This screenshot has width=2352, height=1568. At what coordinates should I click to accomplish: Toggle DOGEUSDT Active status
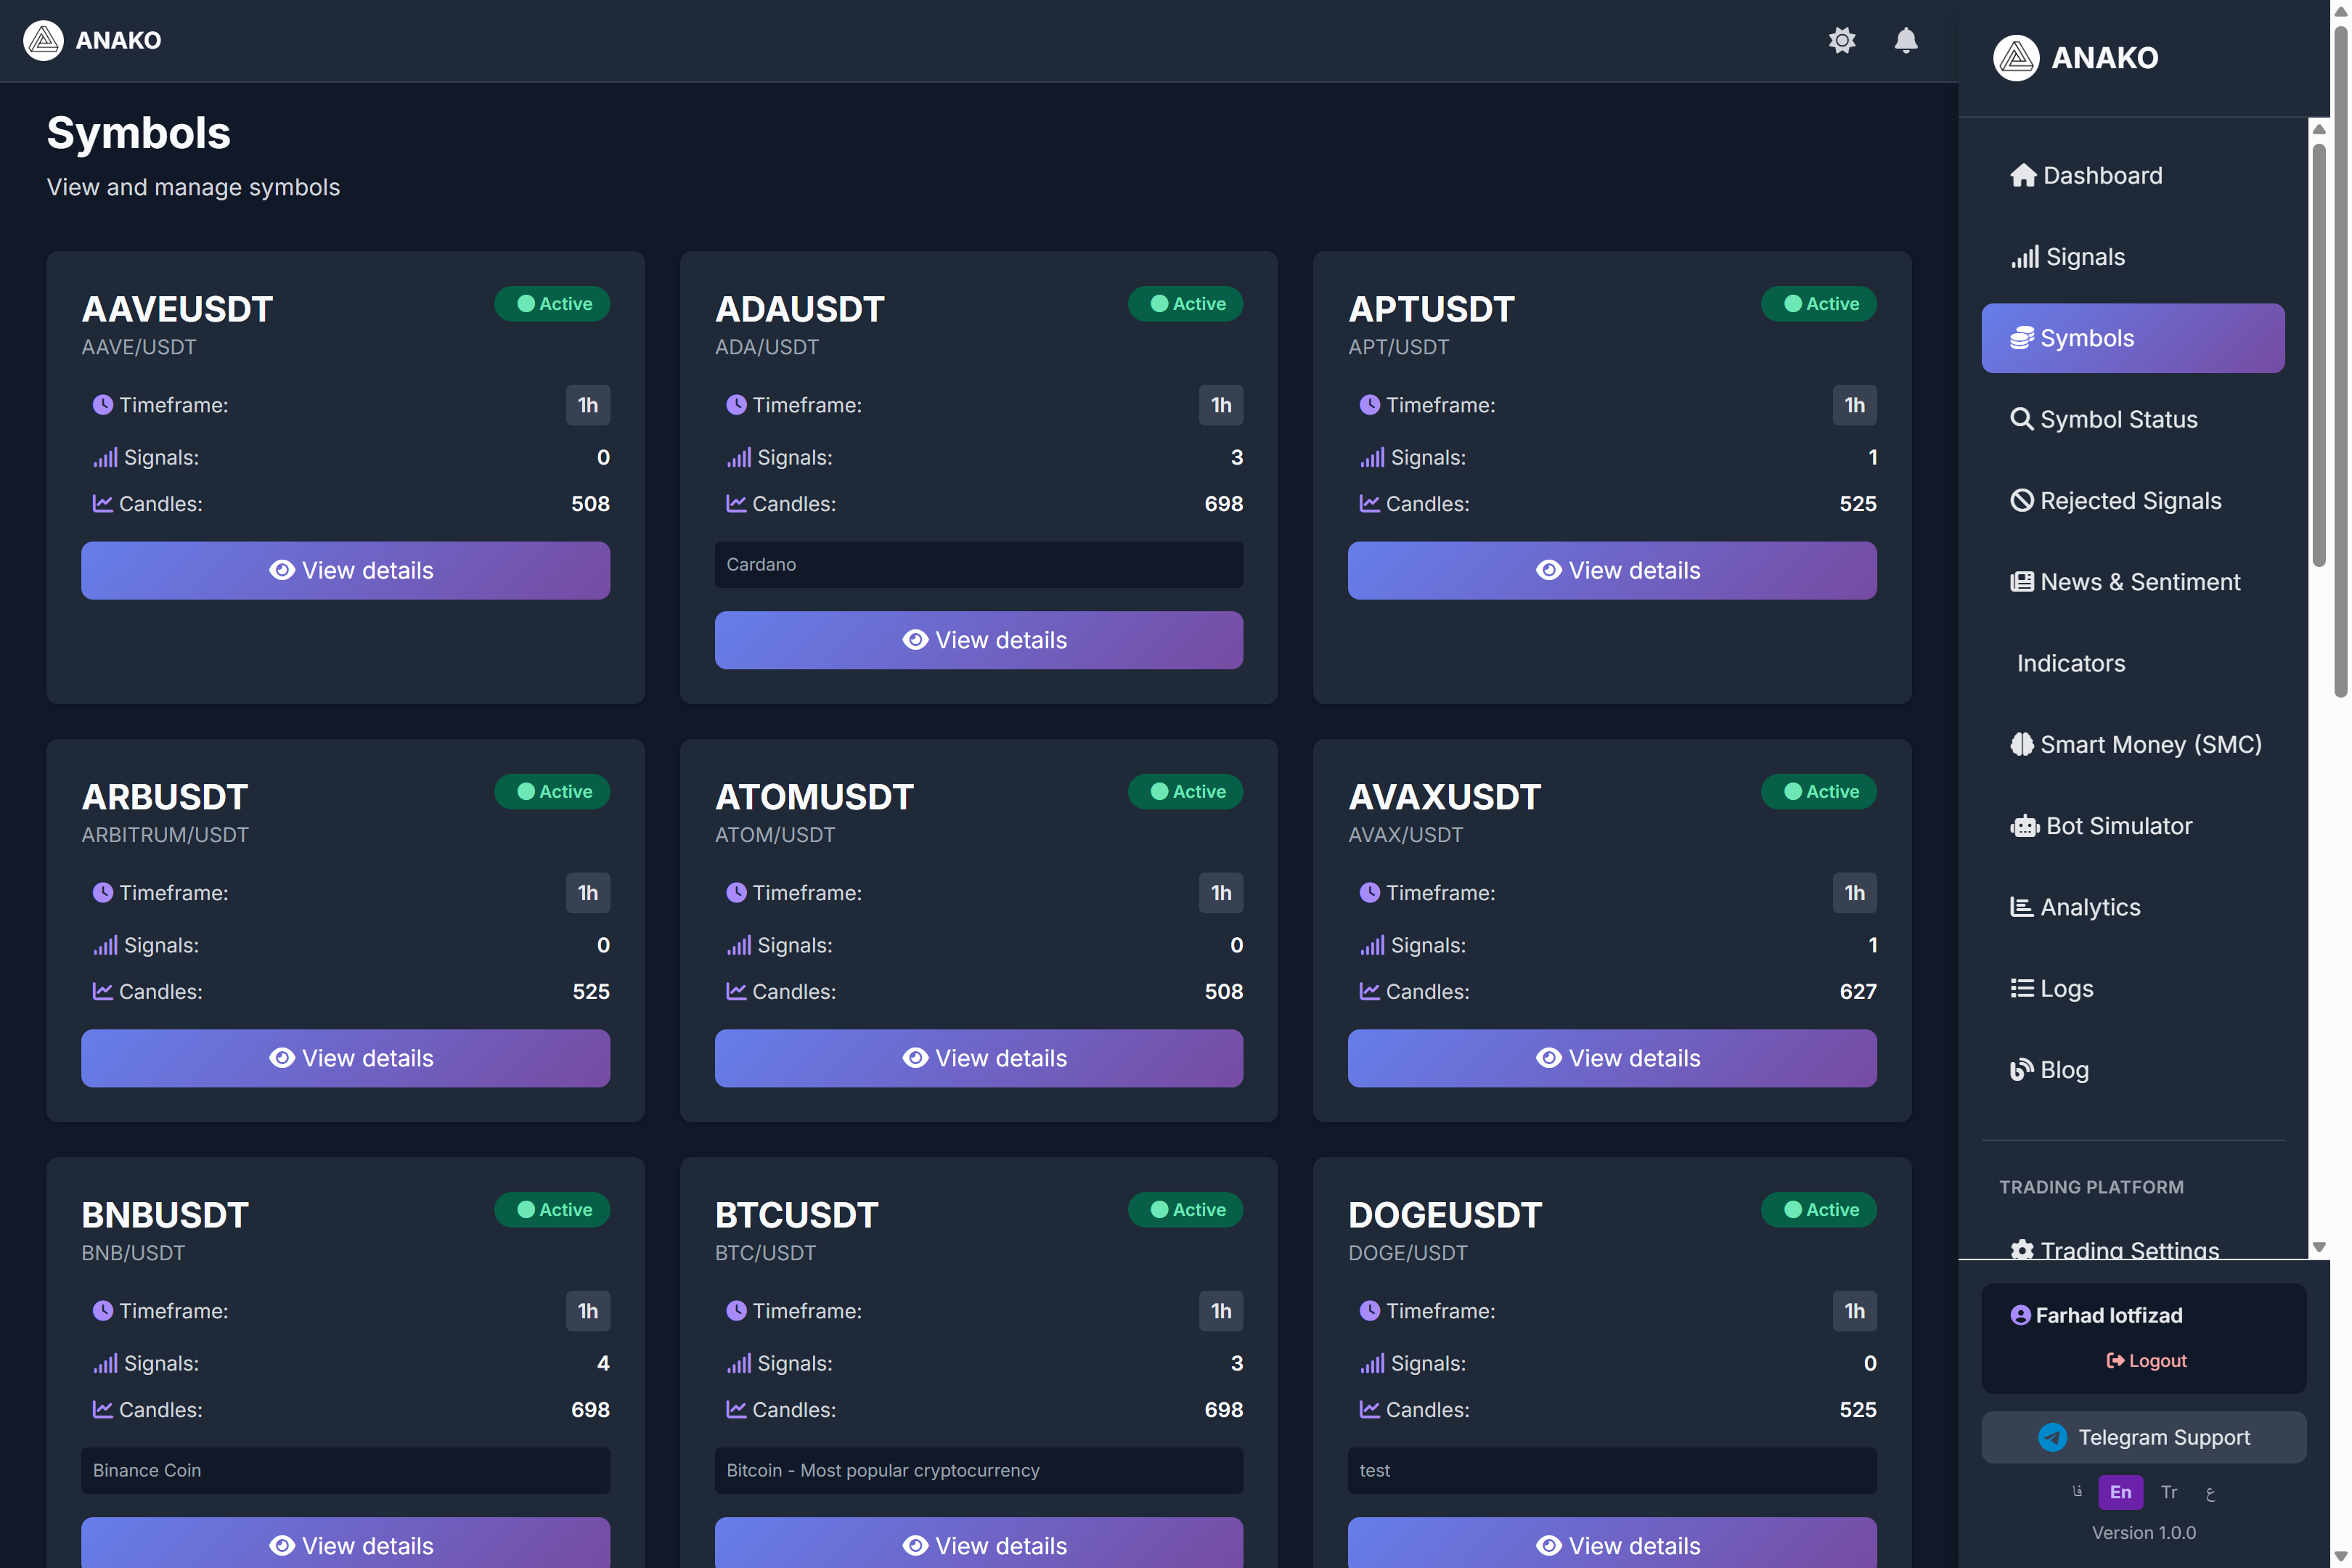[1819, 1209]
